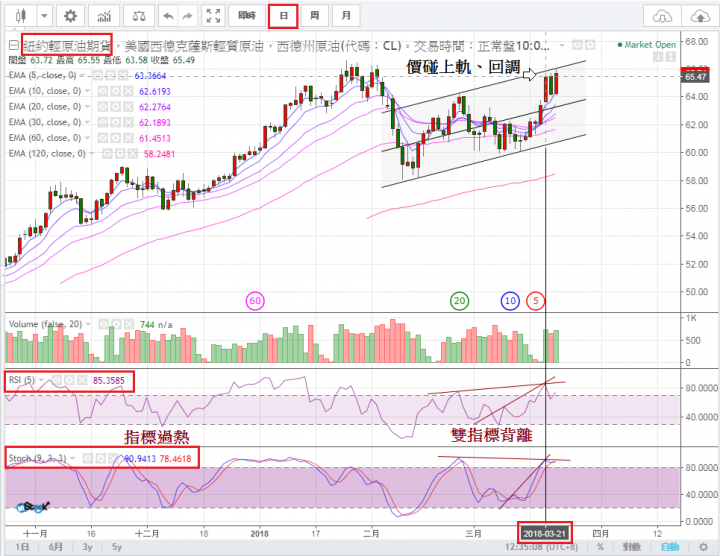Undo the last chart action
The width and height of the screenshot is (720, 556).
click(169, 16)
